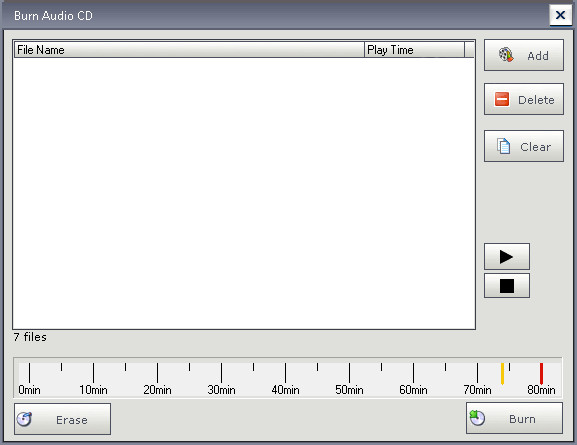Click the film reel icon on Add

506,55
